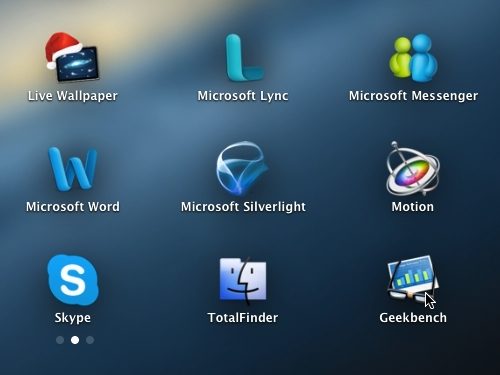Image resolution: width=500 pixels, height=375 pixels.
Task: Open the Geekbench app icon
Action: click(413, 279)
